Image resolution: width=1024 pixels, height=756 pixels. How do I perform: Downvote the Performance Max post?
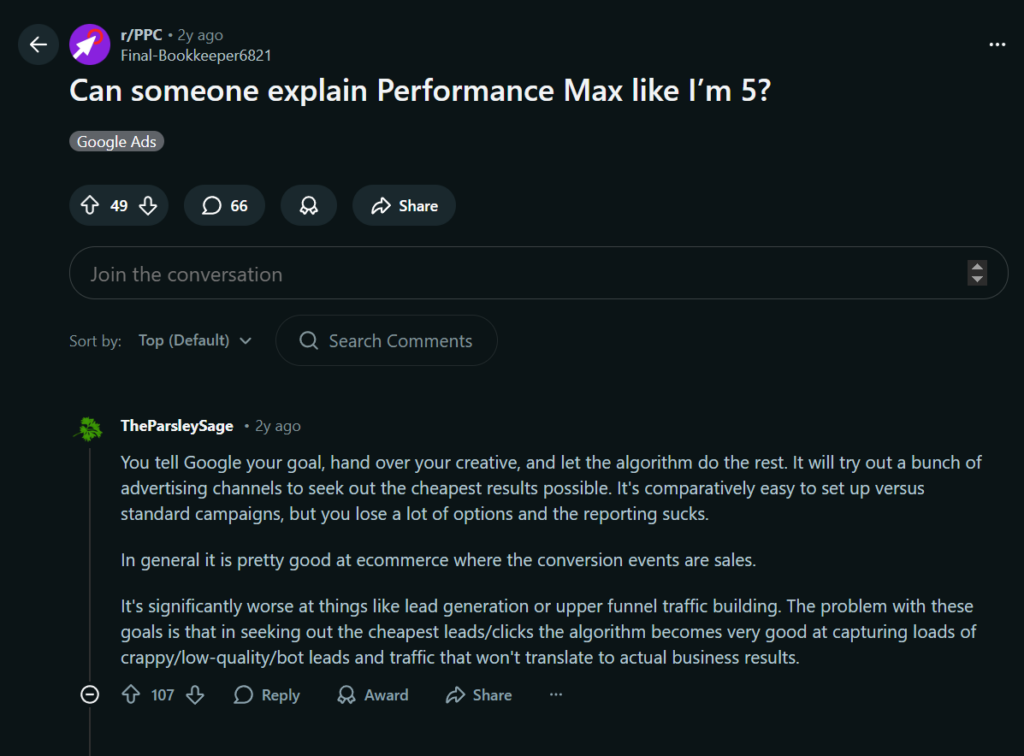coord(148,205)
